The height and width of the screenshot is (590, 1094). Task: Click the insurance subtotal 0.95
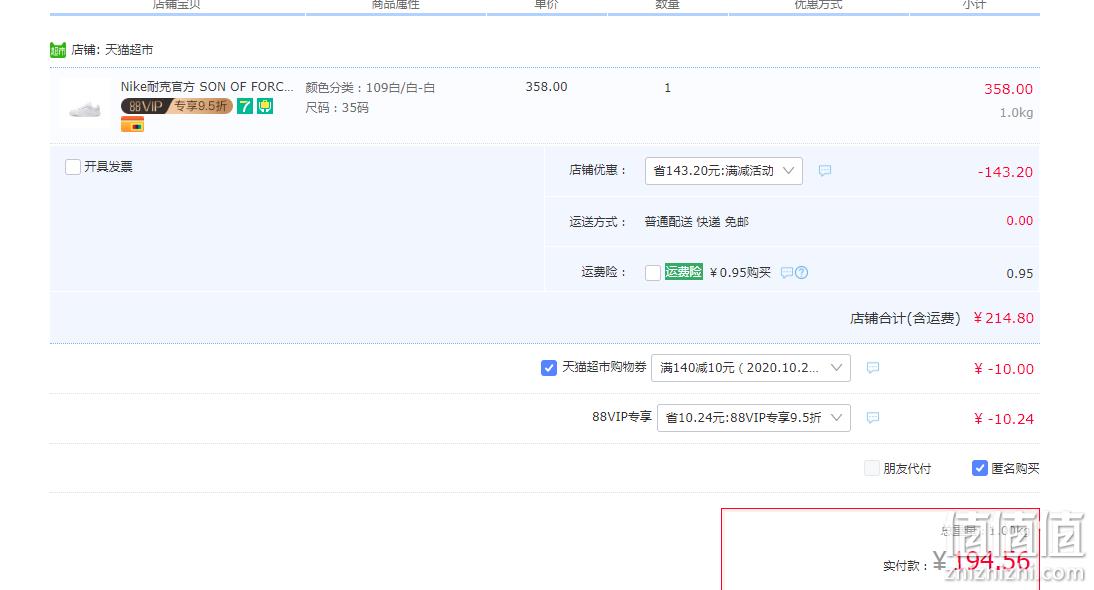pyautogui.click(x=1019, y=273)
